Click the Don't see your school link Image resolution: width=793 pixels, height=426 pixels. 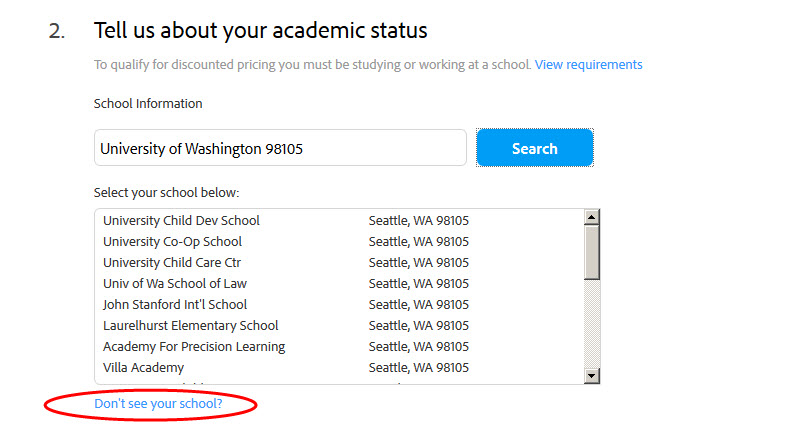pos(158,404)
